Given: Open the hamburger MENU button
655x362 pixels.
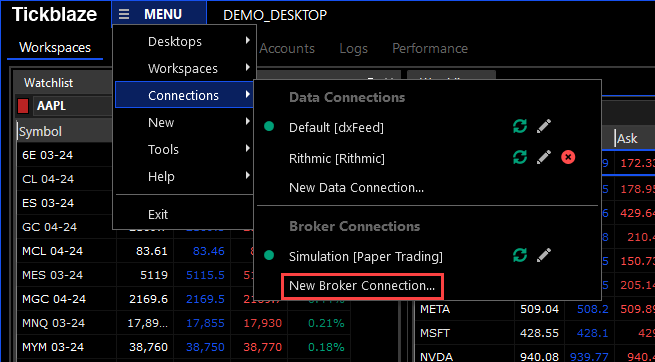Looking at the screenshot, I should click(x=159, y=14).
